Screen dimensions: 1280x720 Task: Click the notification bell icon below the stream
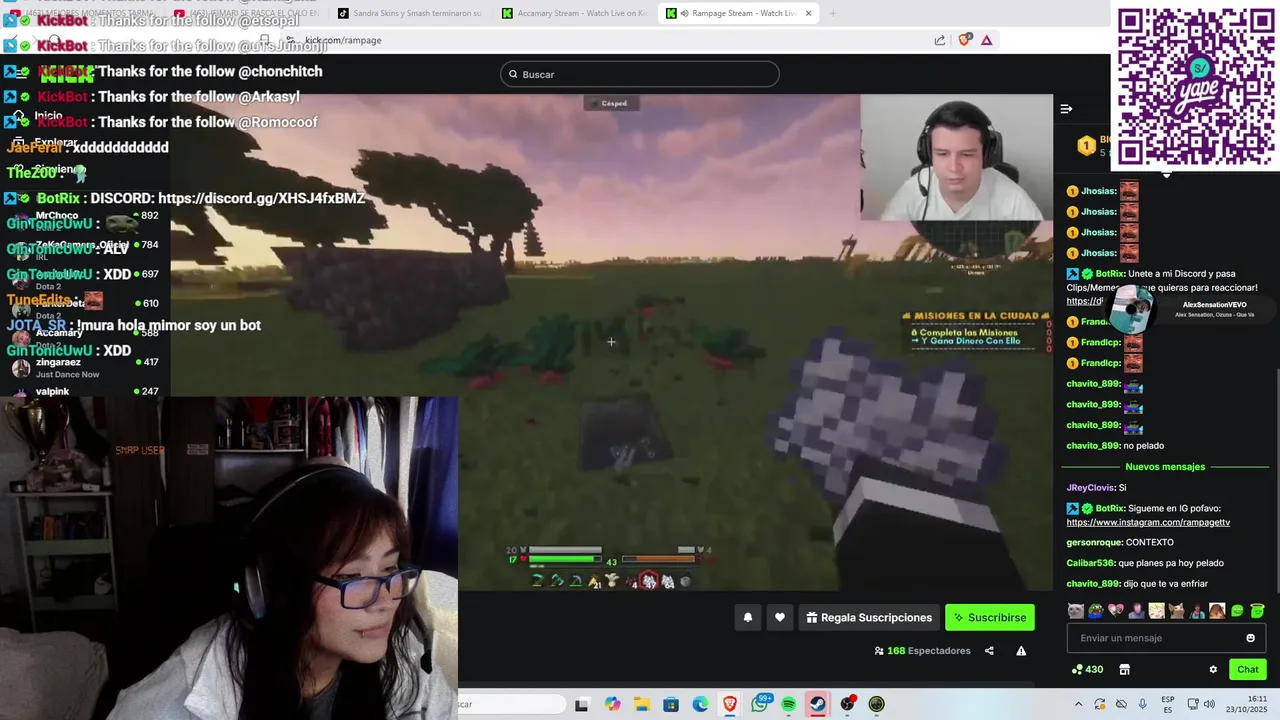747,618
